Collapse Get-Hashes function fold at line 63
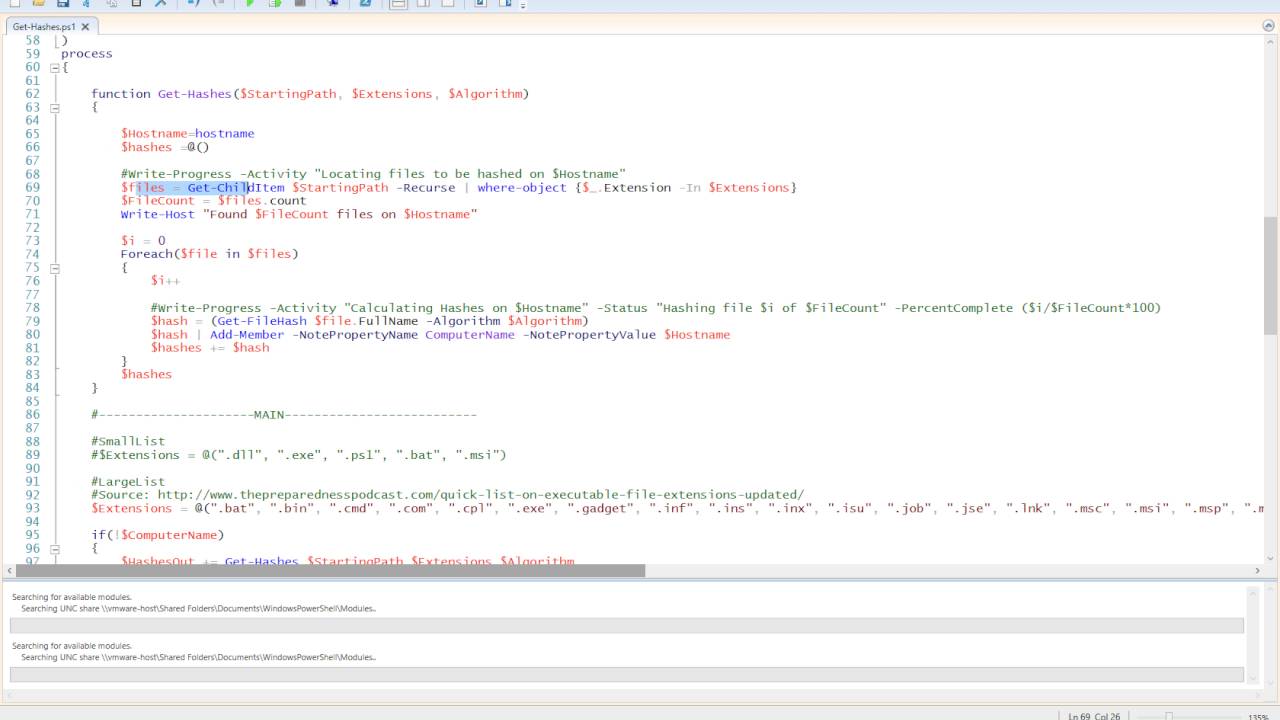 55,107
